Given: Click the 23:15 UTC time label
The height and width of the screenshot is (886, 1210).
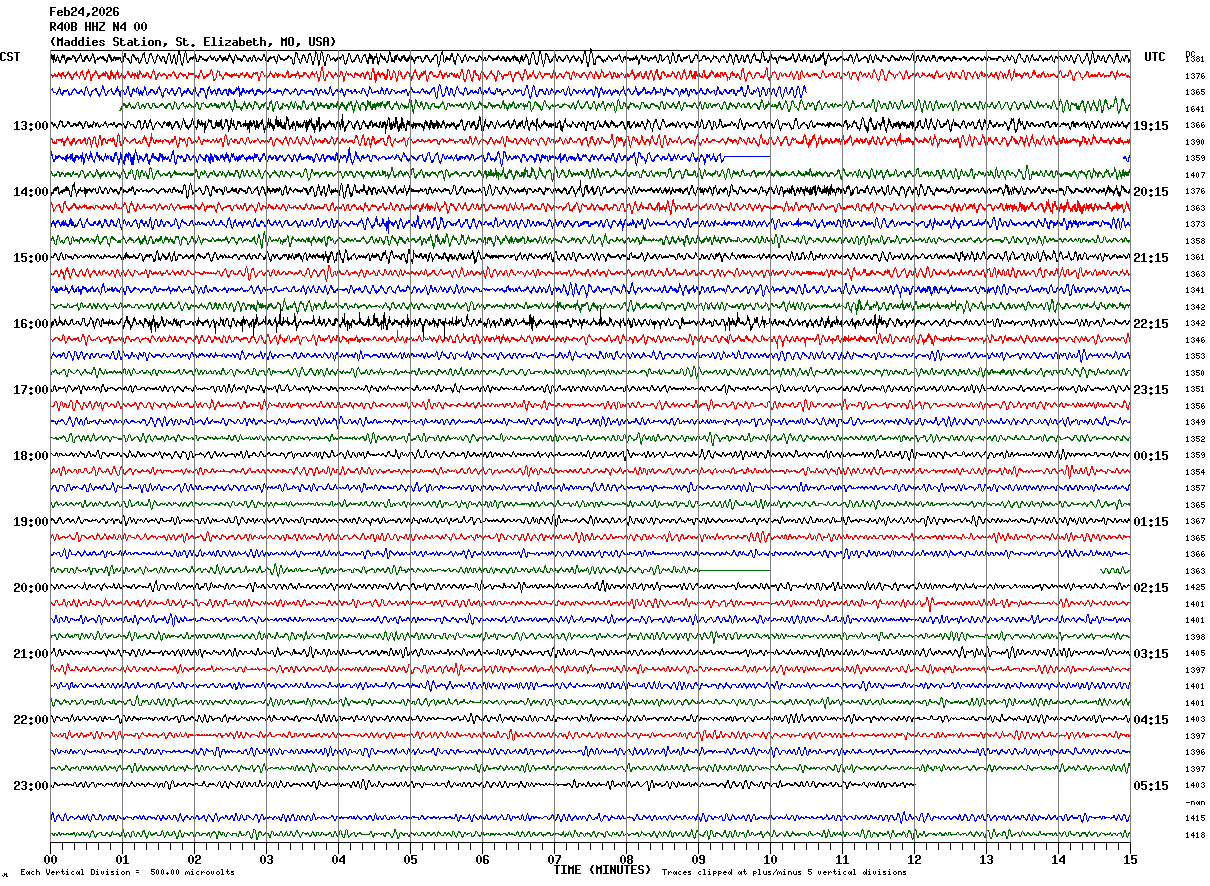Looking at the screenshot, I should (x=1151, y=390).
